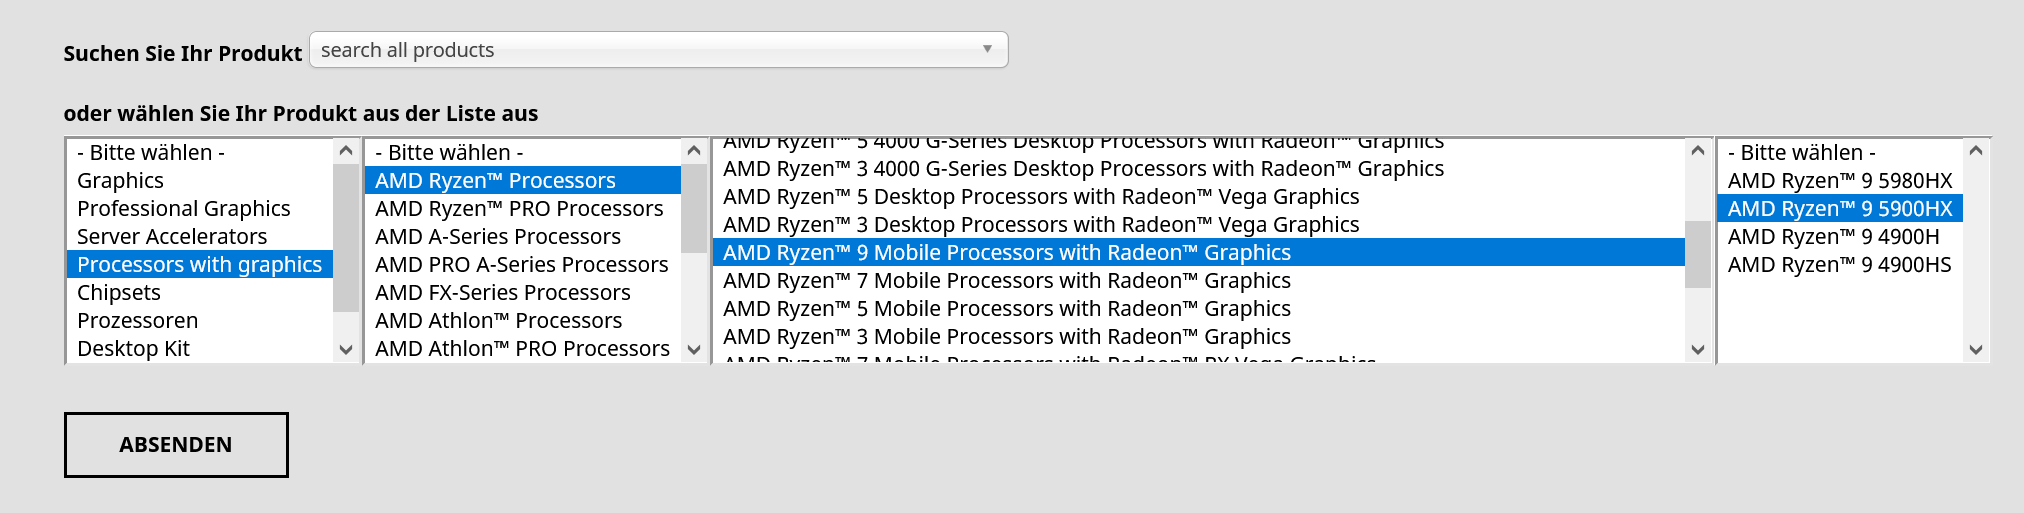The width and height of the screenshot is (2024, 513).
Task: Select Ryzen™ 5 Desktop Processors with Vega Graphics
Action: 1199,196
